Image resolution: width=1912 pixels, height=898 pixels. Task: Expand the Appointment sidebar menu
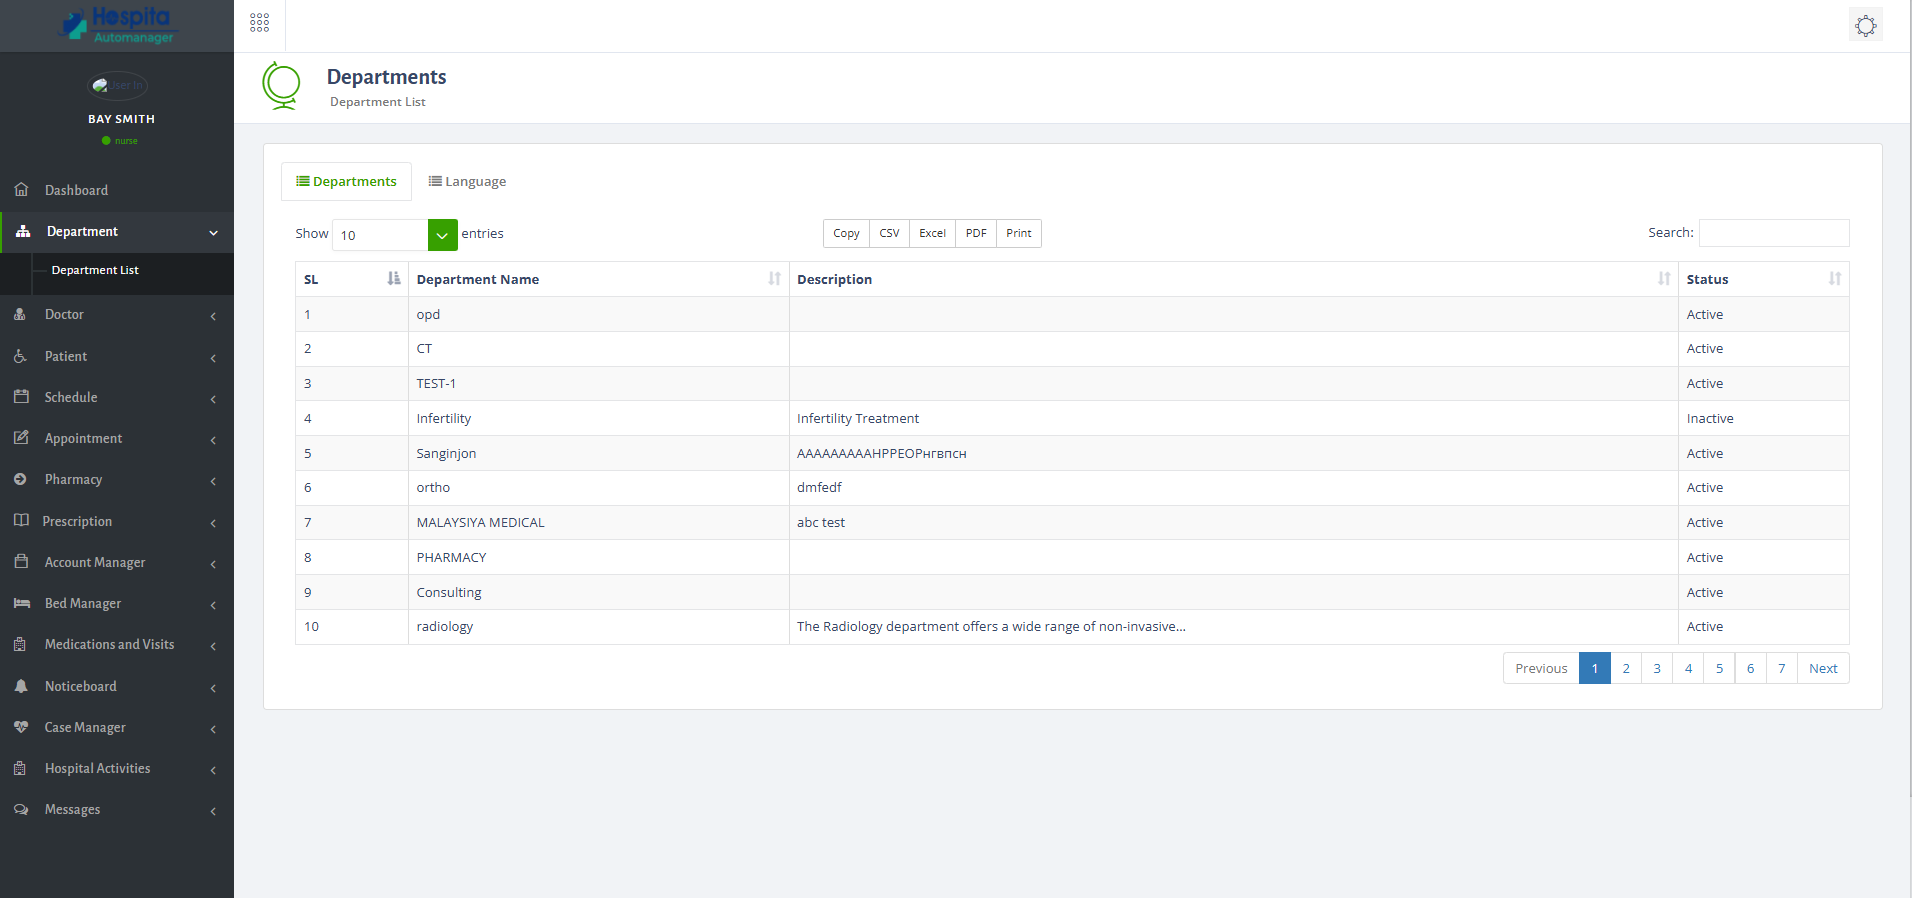pos(213,440)
